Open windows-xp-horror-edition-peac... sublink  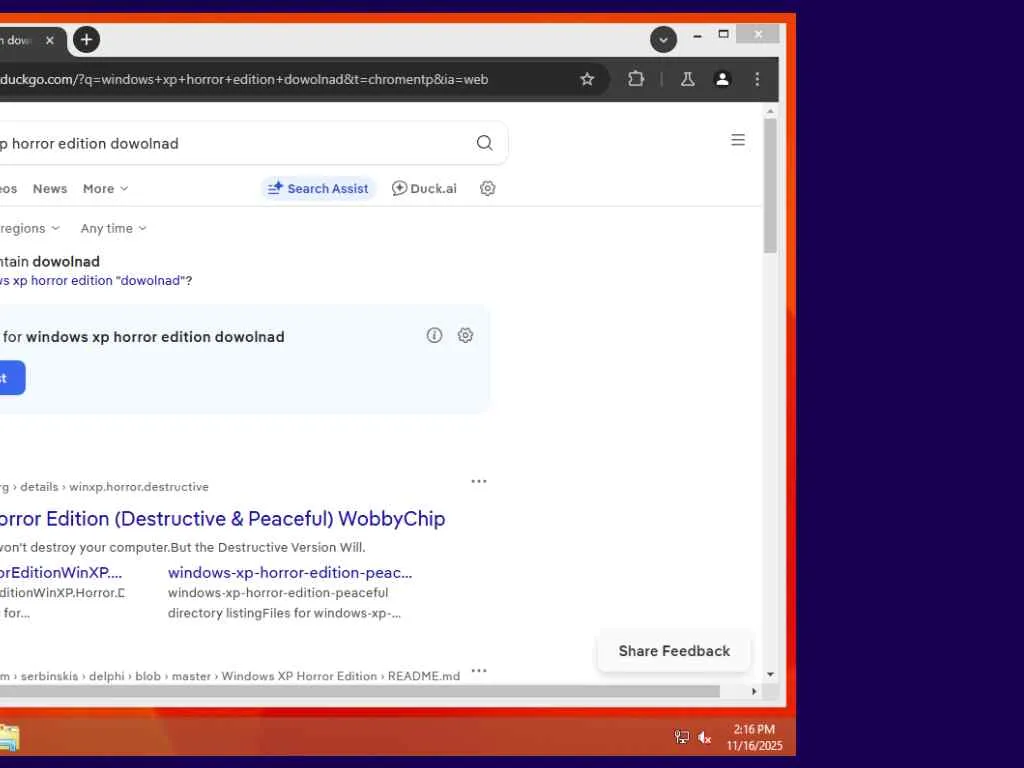point(290,573)
